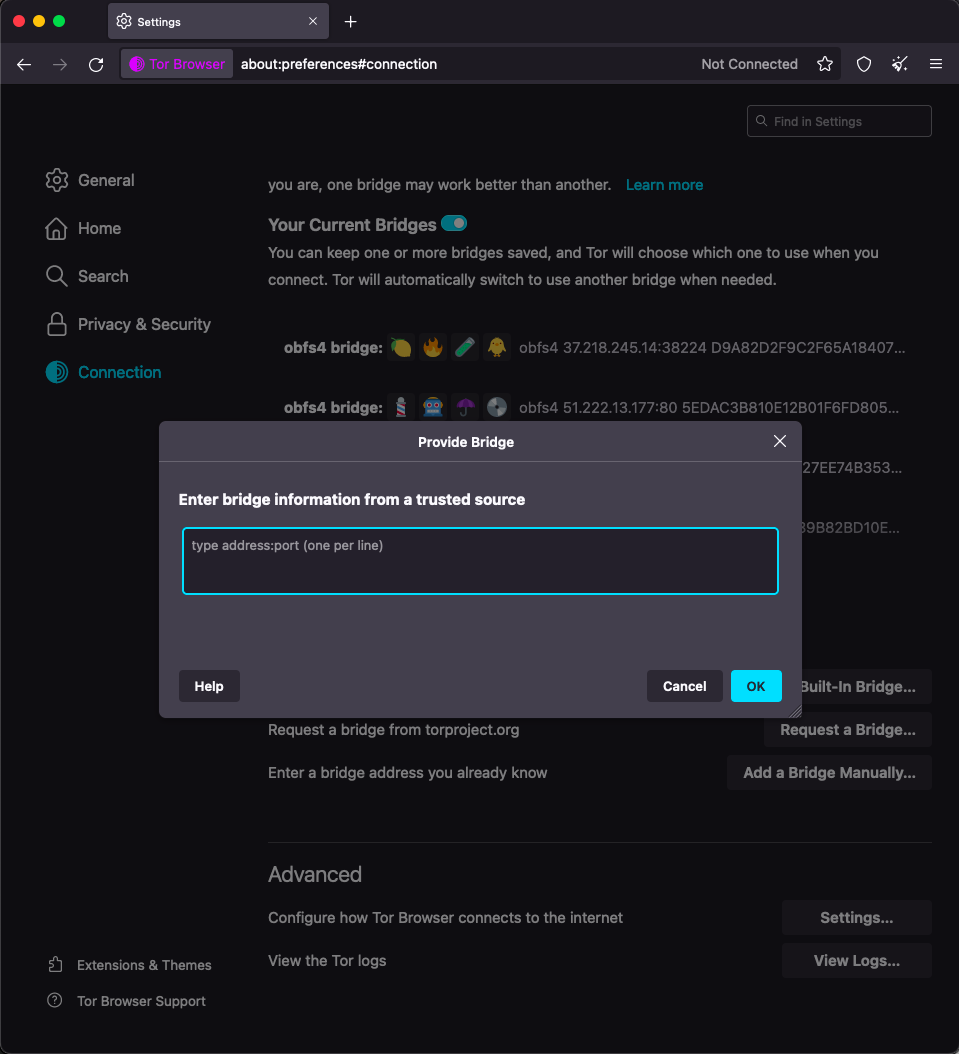Open the Search settings category
The width and height of the screenshot is (959, 1054).
(87, 276)
